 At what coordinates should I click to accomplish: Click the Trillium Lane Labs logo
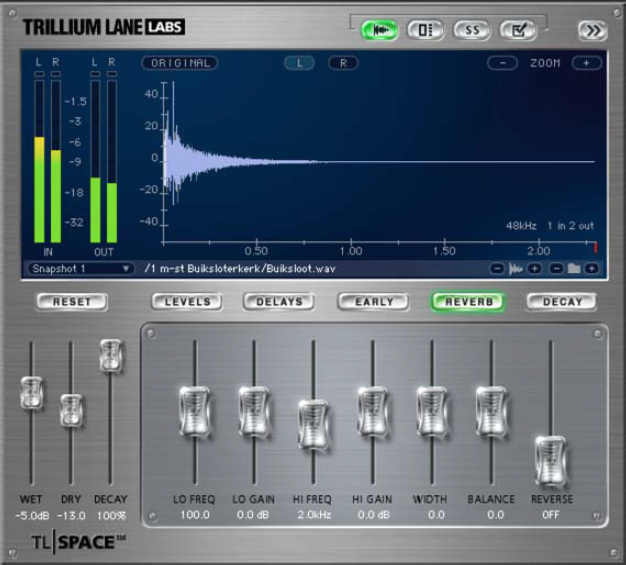click(x=103, y=27)
